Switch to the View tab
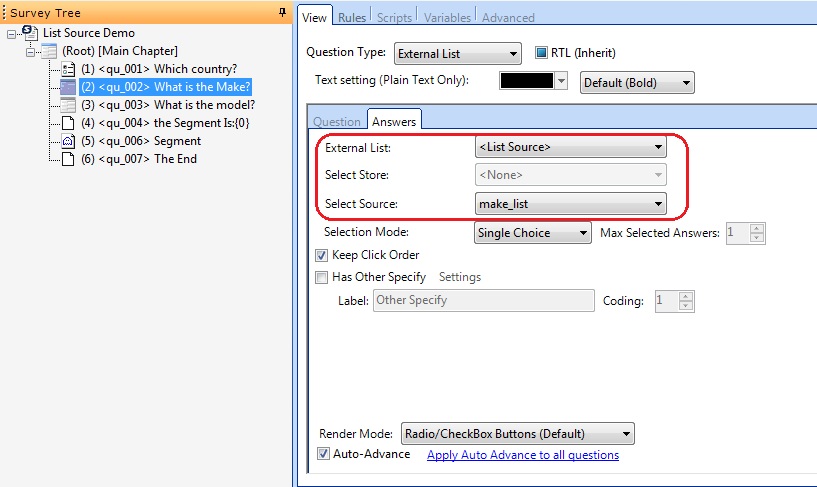This screenshot has height=487, width=817. (314, 17)
